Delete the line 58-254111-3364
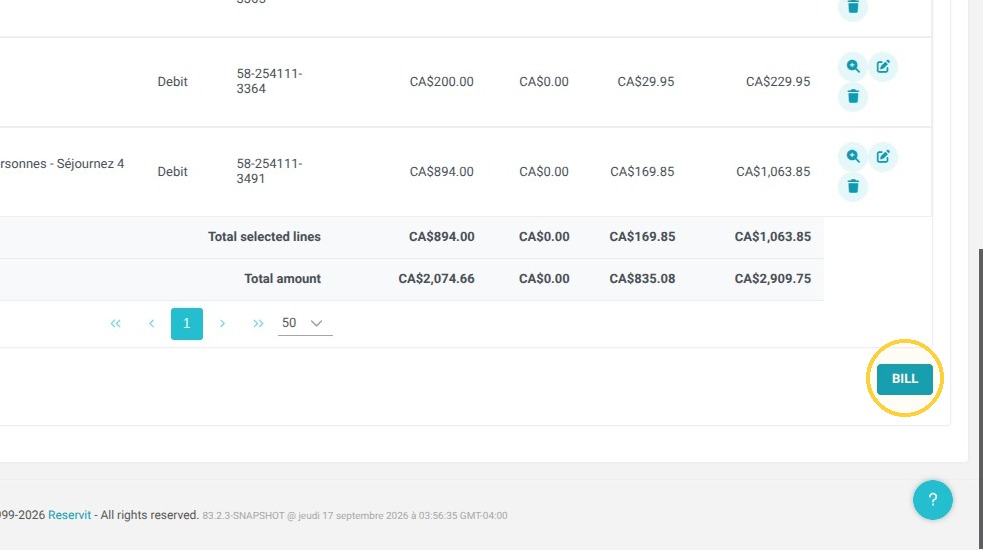The height and width of the screenshot is (550, 983). click(x=853, y=97)
